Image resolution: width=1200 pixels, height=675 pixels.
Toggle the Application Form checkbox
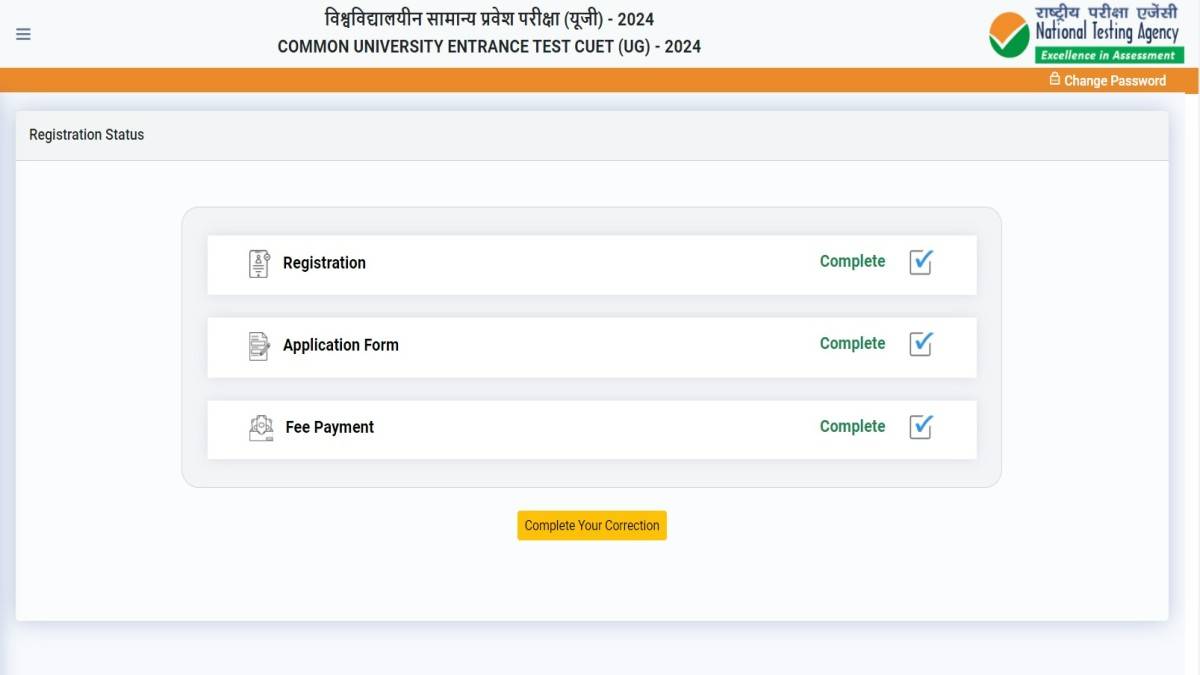pyautogui.click(x=920, y=344)
